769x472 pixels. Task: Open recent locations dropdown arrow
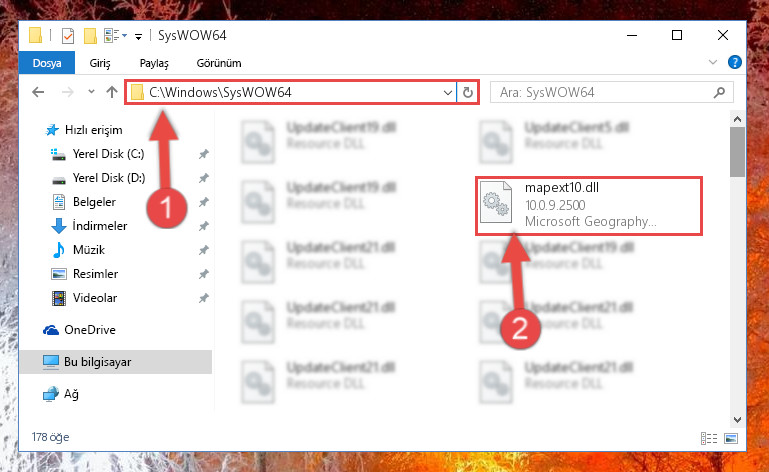pyautogui.click(x=91, y=92)
